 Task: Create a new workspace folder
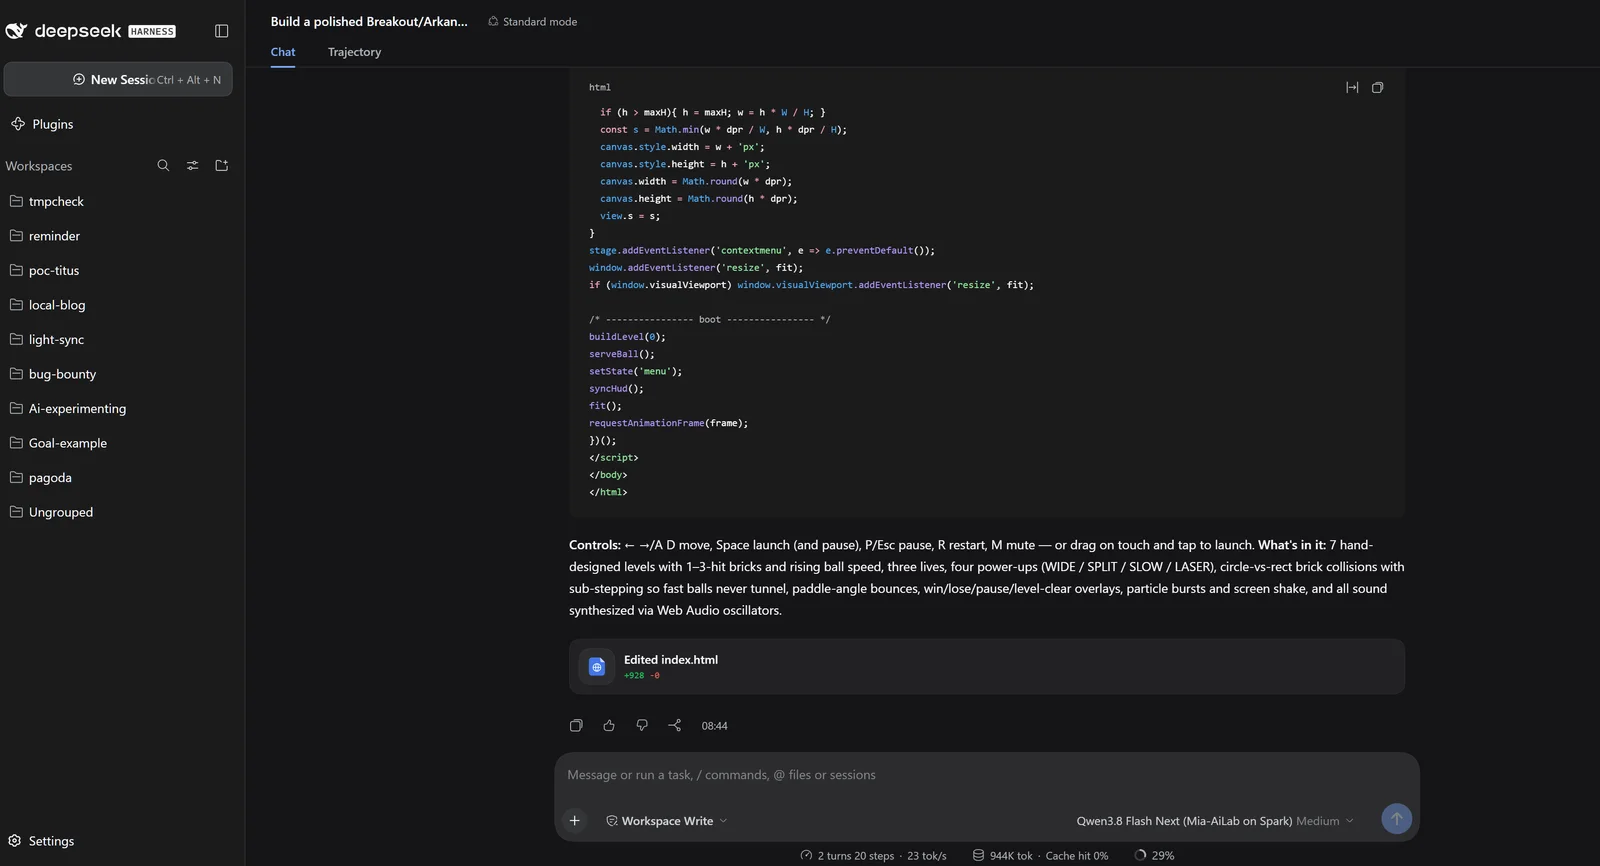(x=222, y=165)
